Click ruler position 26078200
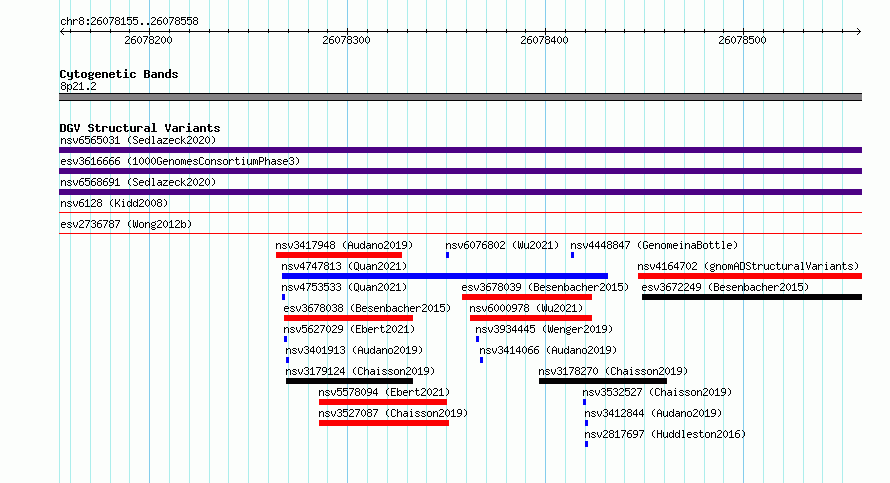This screenshot has height=483, width=890. pyautogui.click(x=148, y=40)
